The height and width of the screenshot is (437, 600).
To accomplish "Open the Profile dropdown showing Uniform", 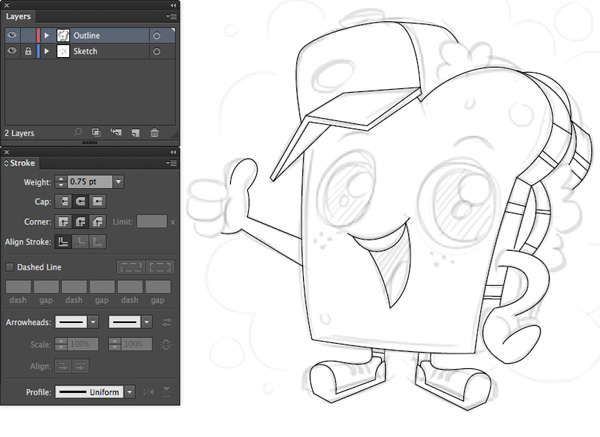I will (x=129, y=393).
